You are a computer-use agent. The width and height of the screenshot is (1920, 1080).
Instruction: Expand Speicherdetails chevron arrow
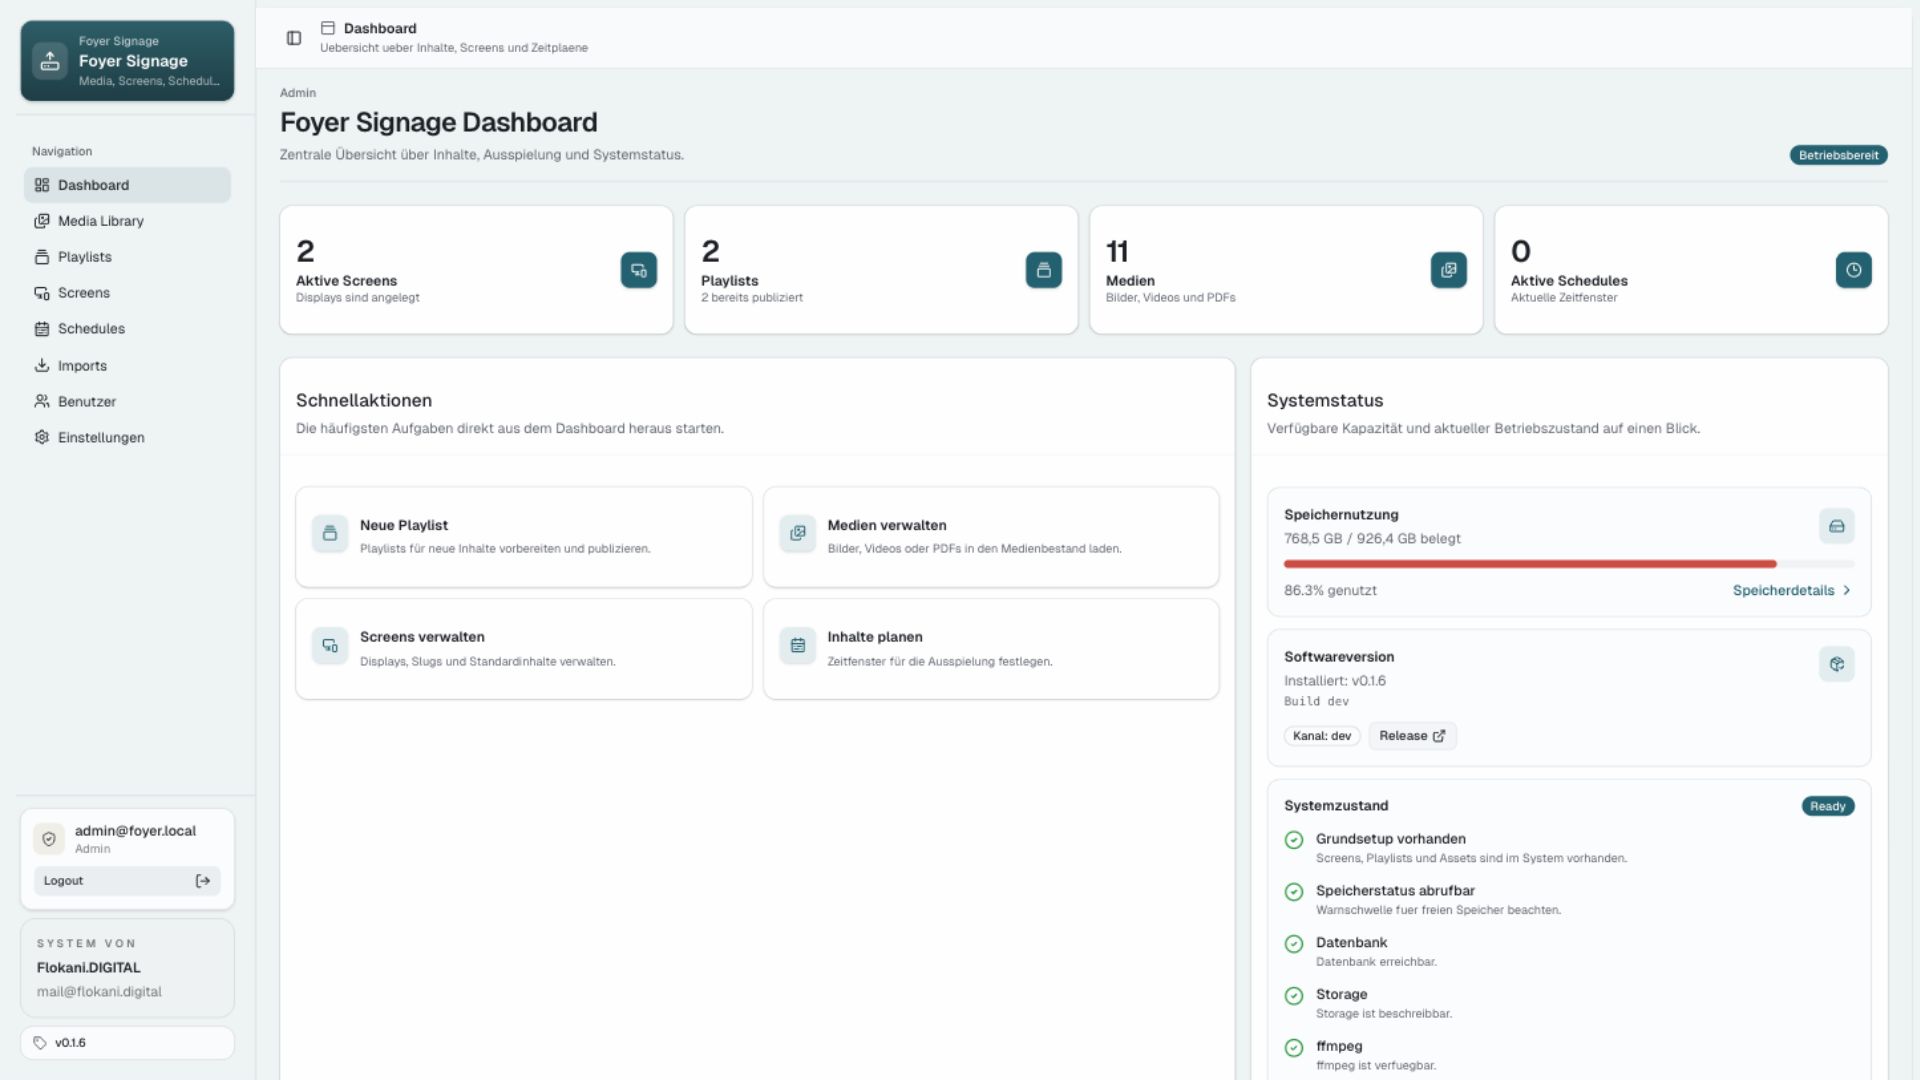(x=1846, y=591)
